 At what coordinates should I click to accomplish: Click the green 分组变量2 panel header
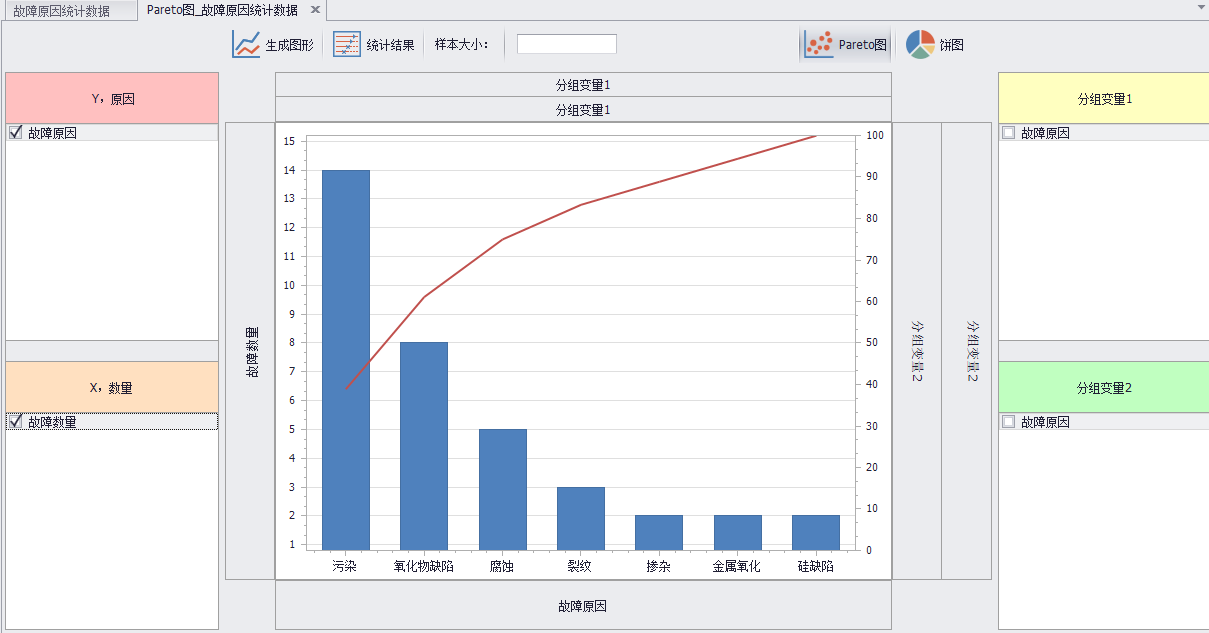click(x=1103, y=386)
